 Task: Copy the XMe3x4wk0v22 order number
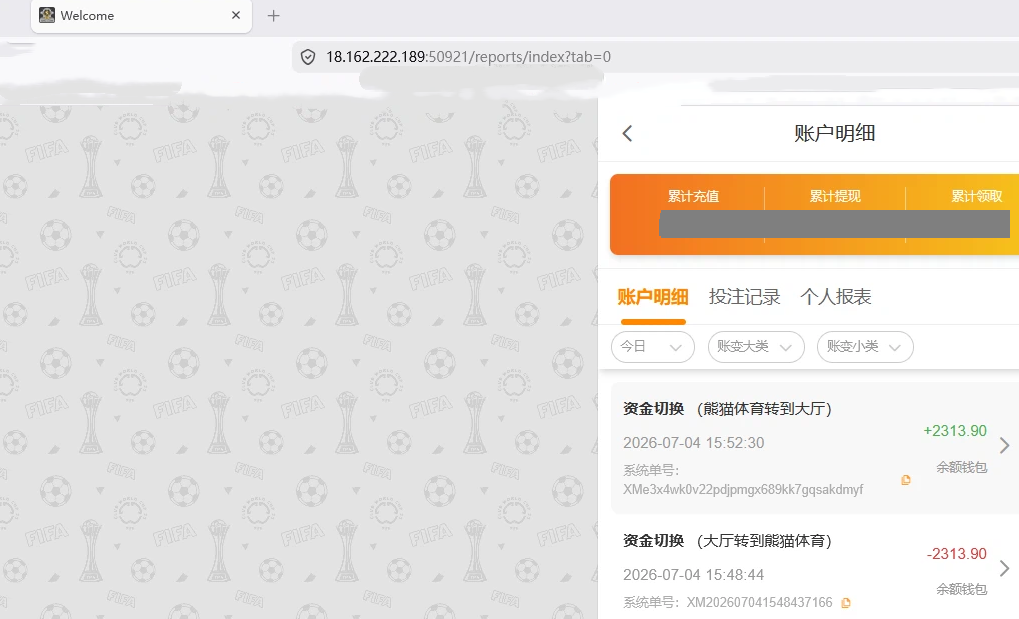click(905, 480)
